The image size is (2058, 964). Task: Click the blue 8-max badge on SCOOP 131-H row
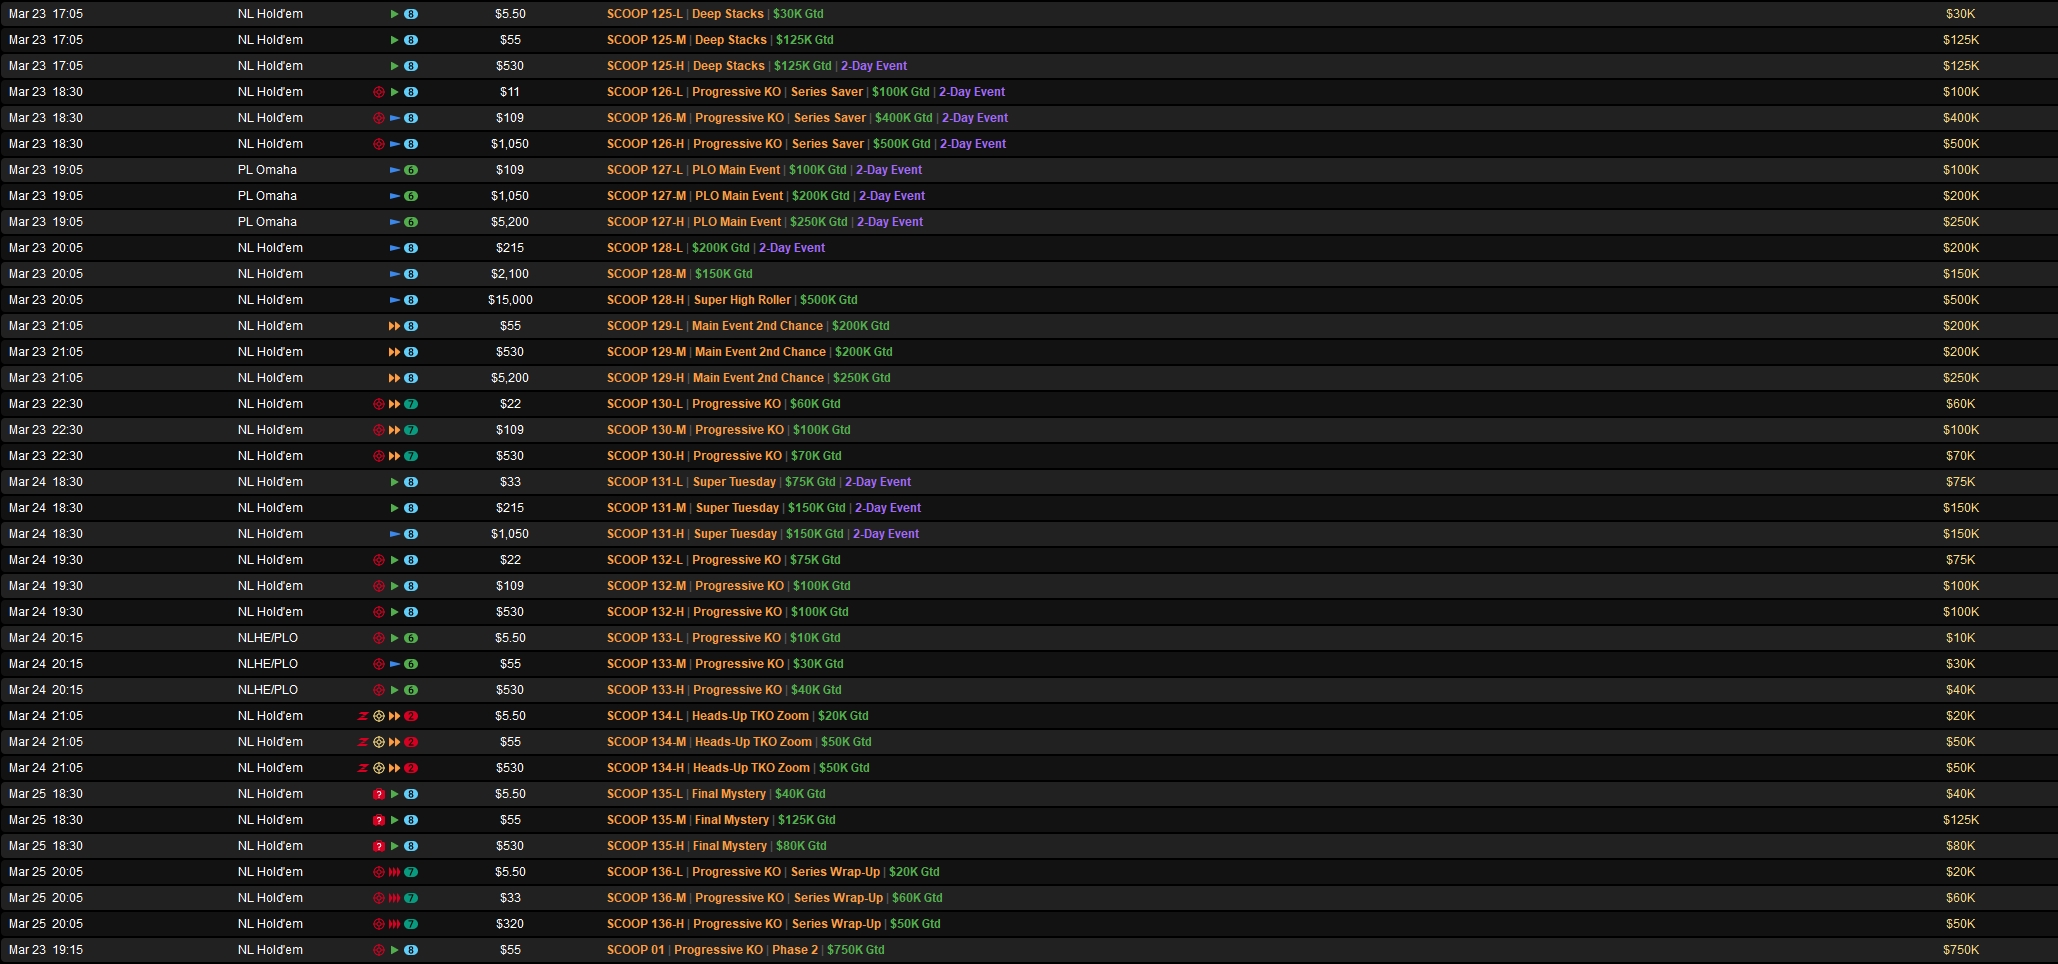(x=411, y=534)
